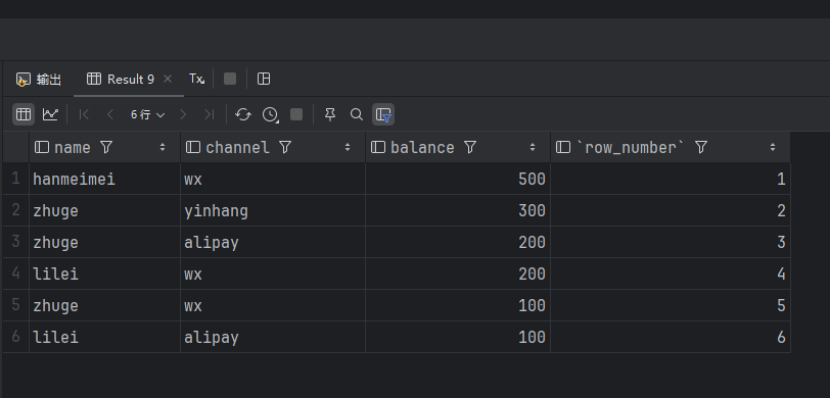Click alipay cell in lilei row
The image size is (830, 399).
tap(273, 337)
